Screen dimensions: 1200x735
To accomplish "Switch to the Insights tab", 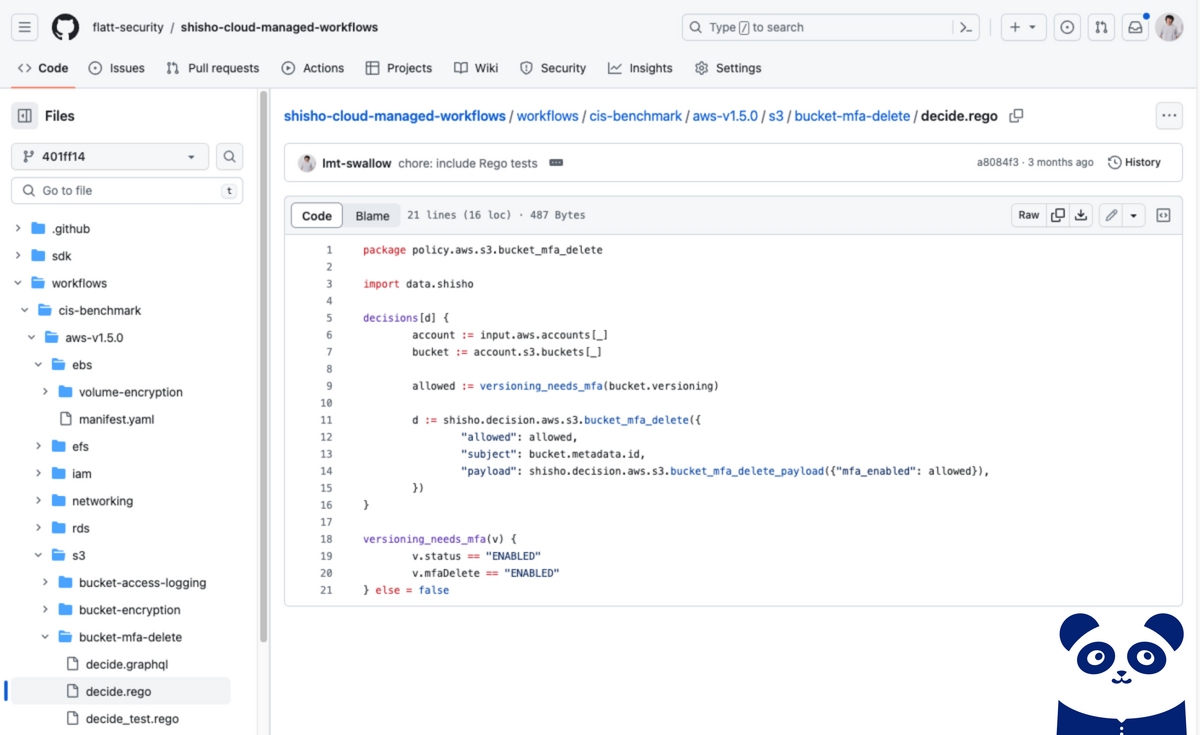I will [640, 68].
